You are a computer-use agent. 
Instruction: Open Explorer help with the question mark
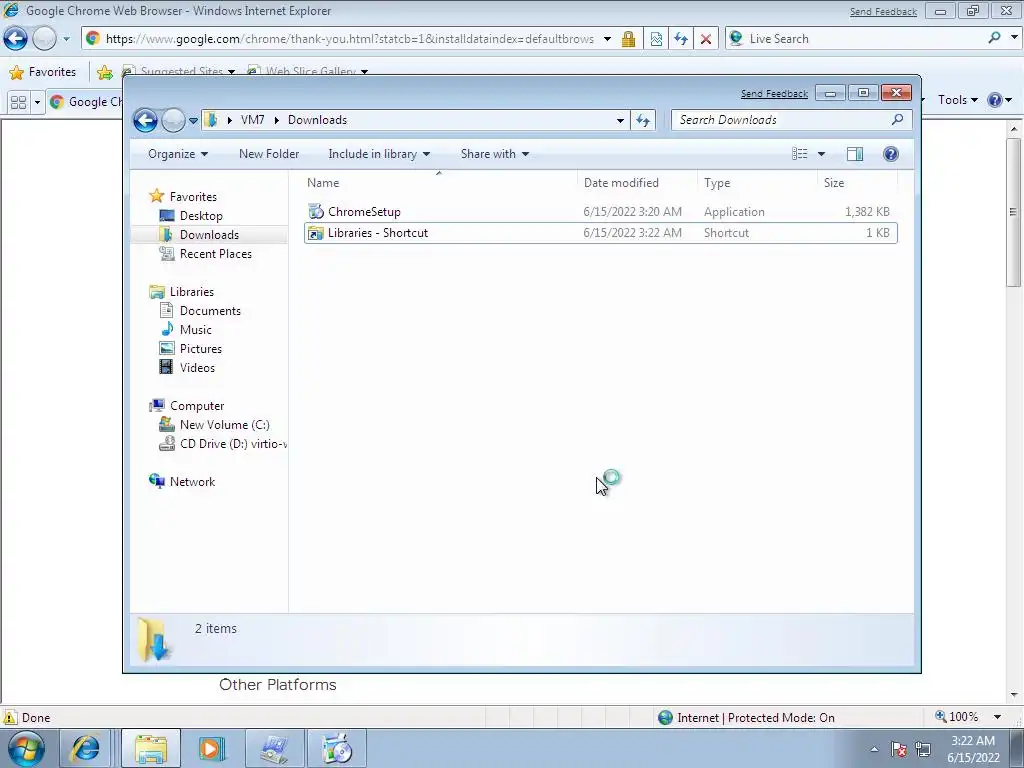coord(890,154)
